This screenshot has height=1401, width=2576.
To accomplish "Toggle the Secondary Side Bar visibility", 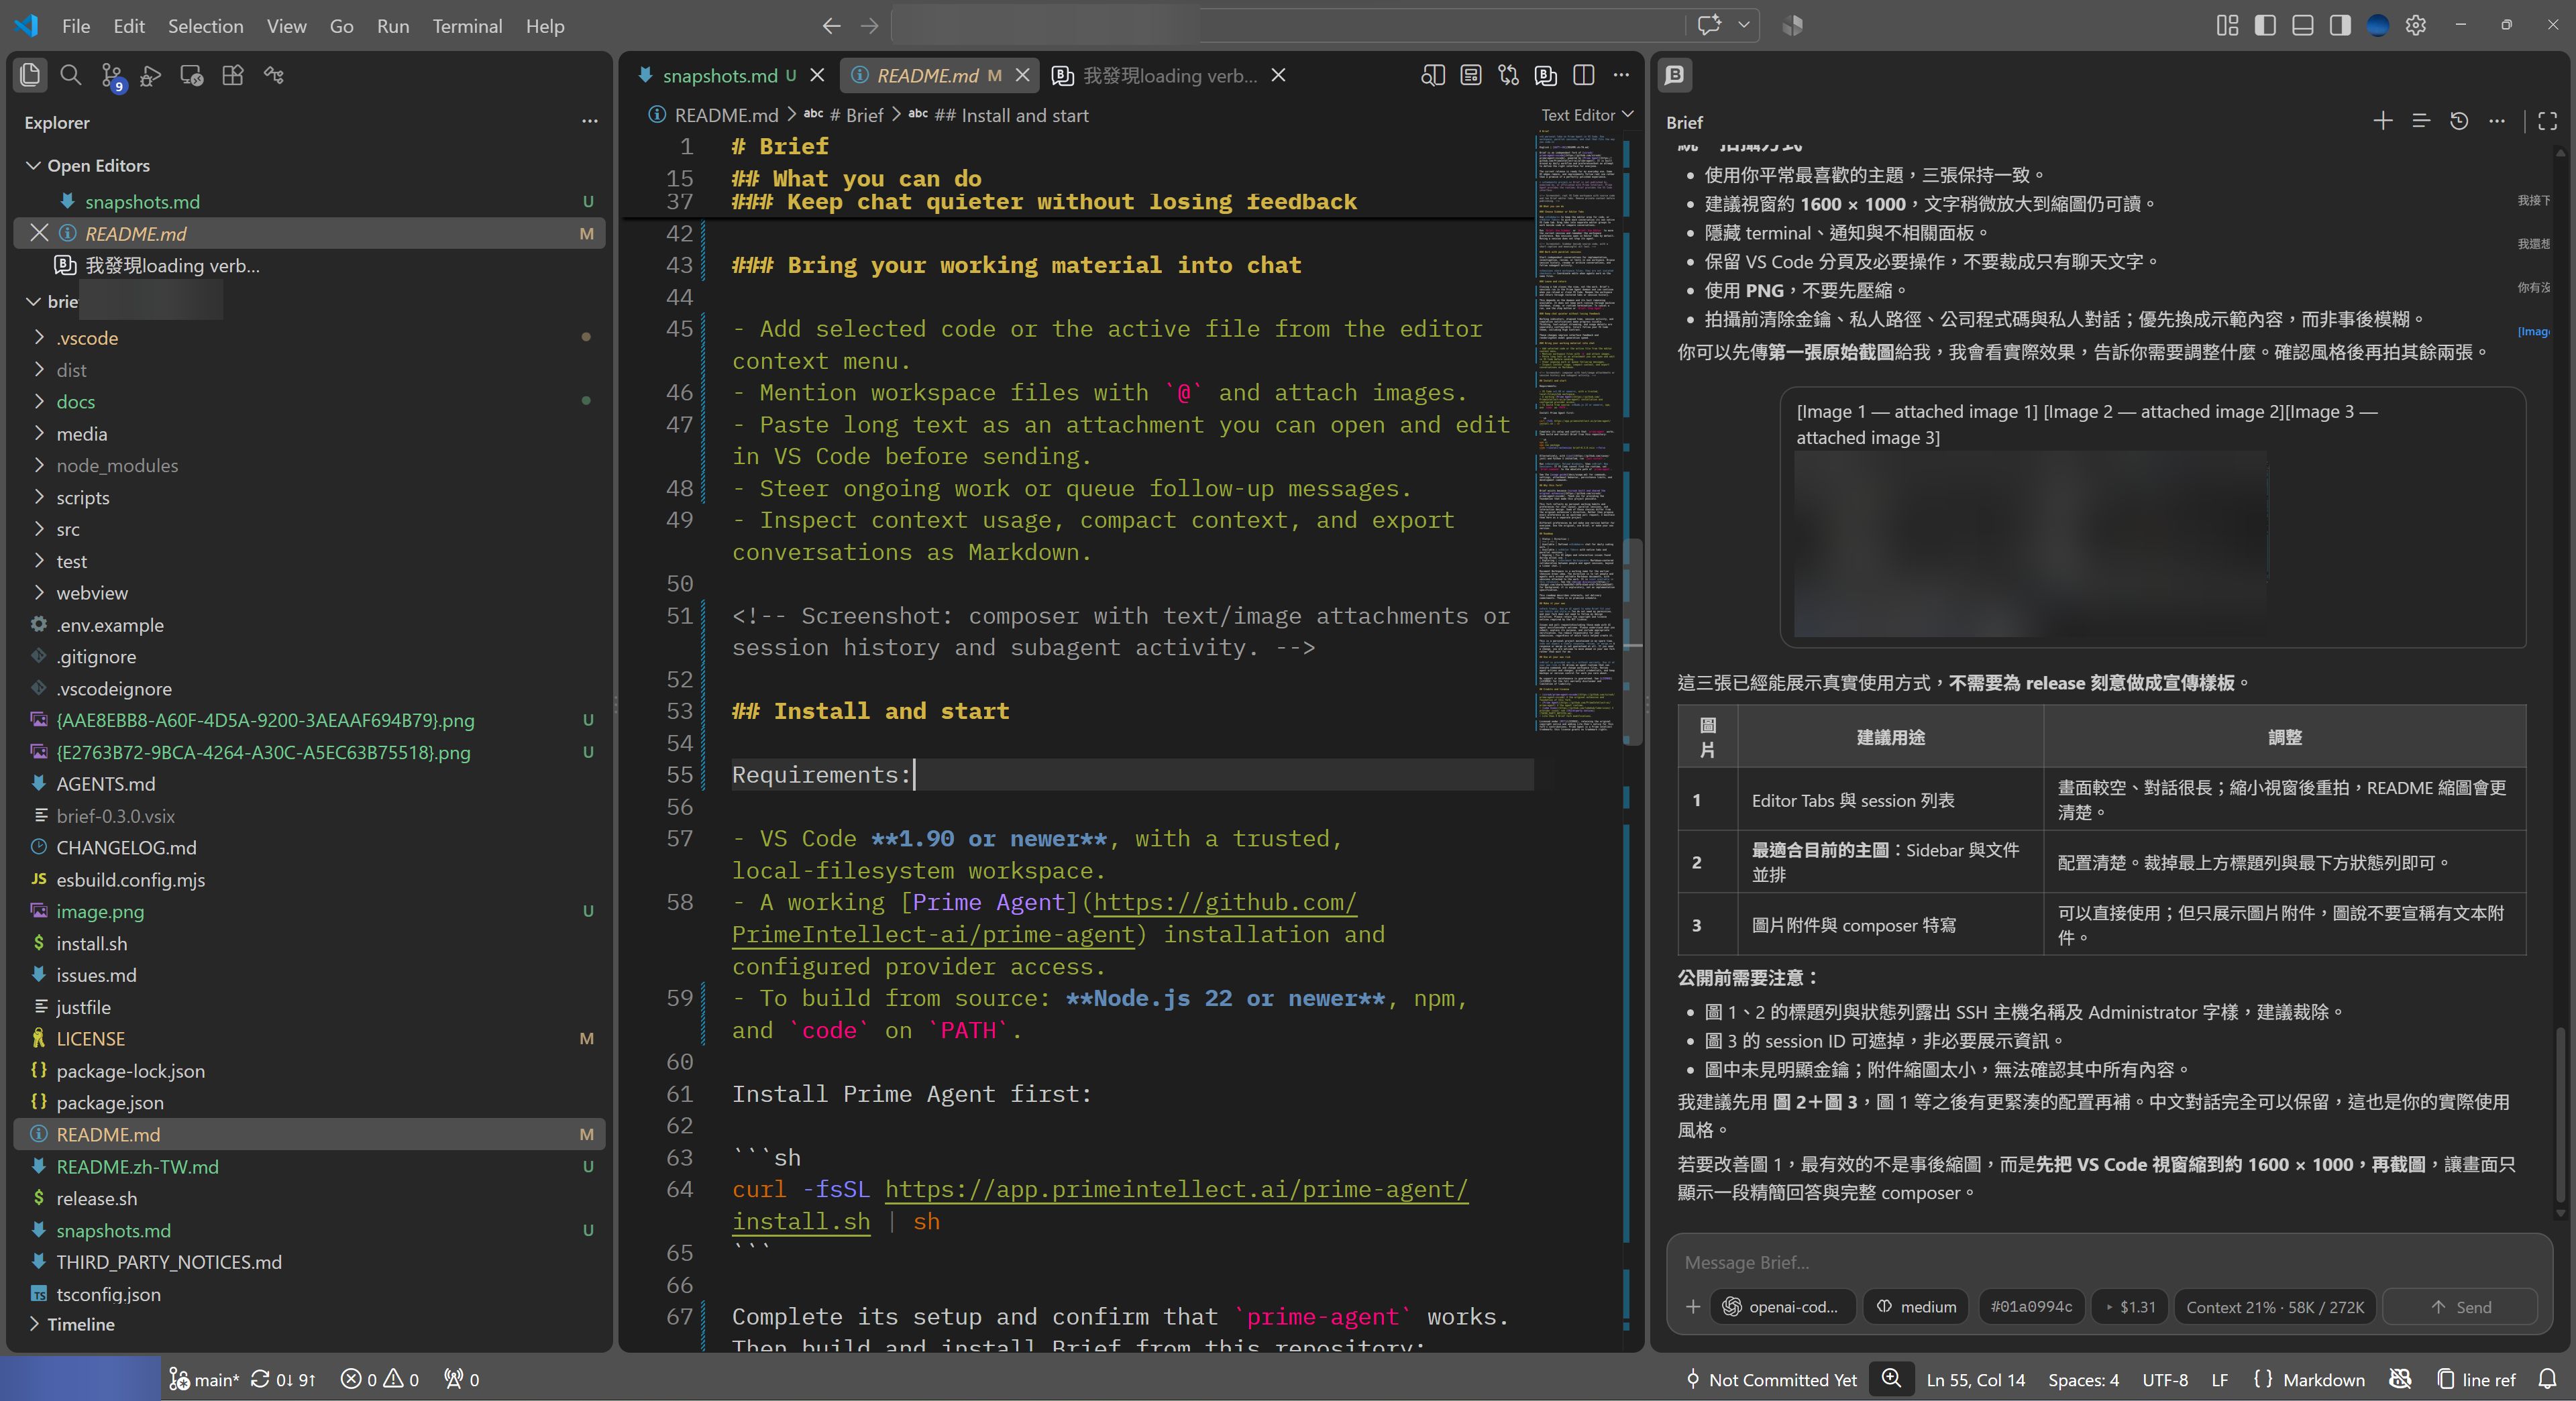I will 2340,26.
